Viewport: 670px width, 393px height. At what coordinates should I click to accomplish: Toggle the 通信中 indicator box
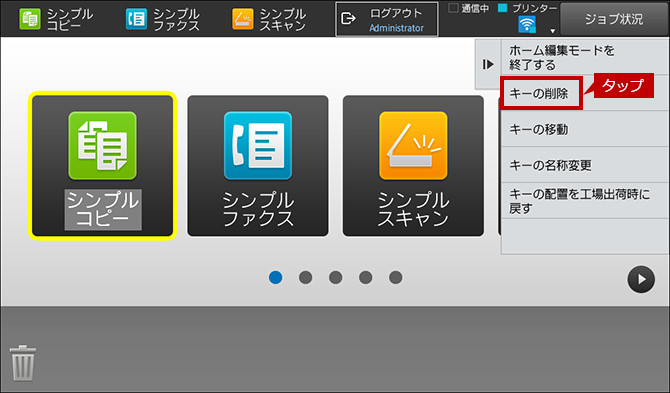453,8
